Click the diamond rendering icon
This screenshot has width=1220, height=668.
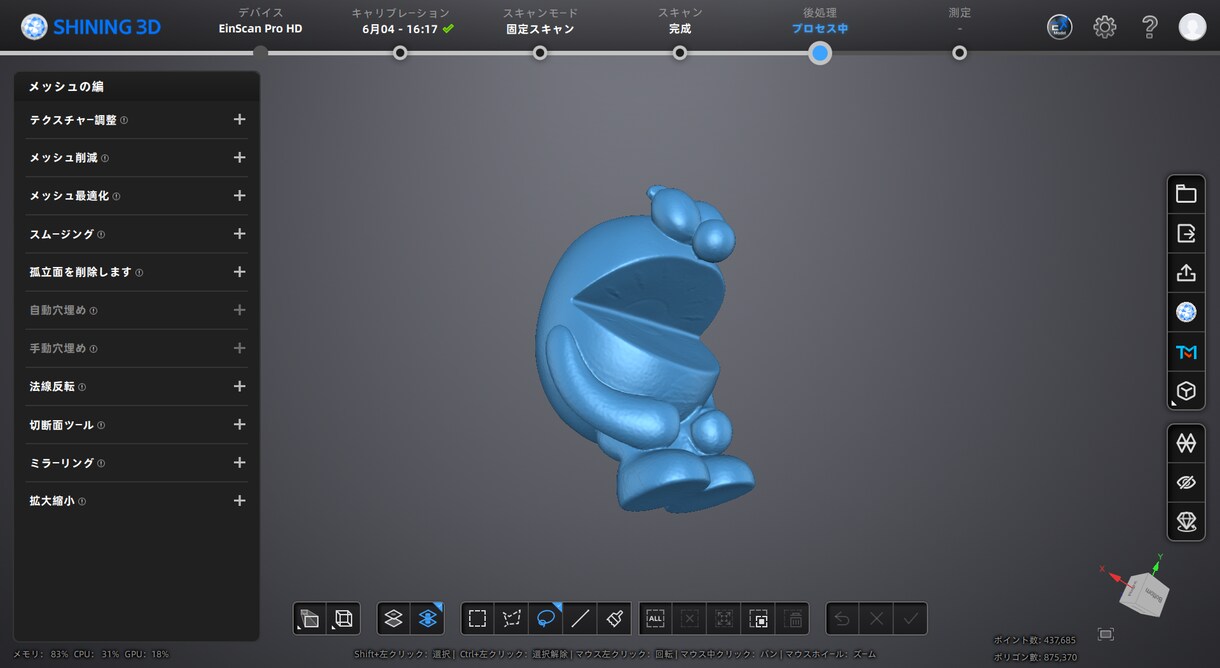(1186, 521)
